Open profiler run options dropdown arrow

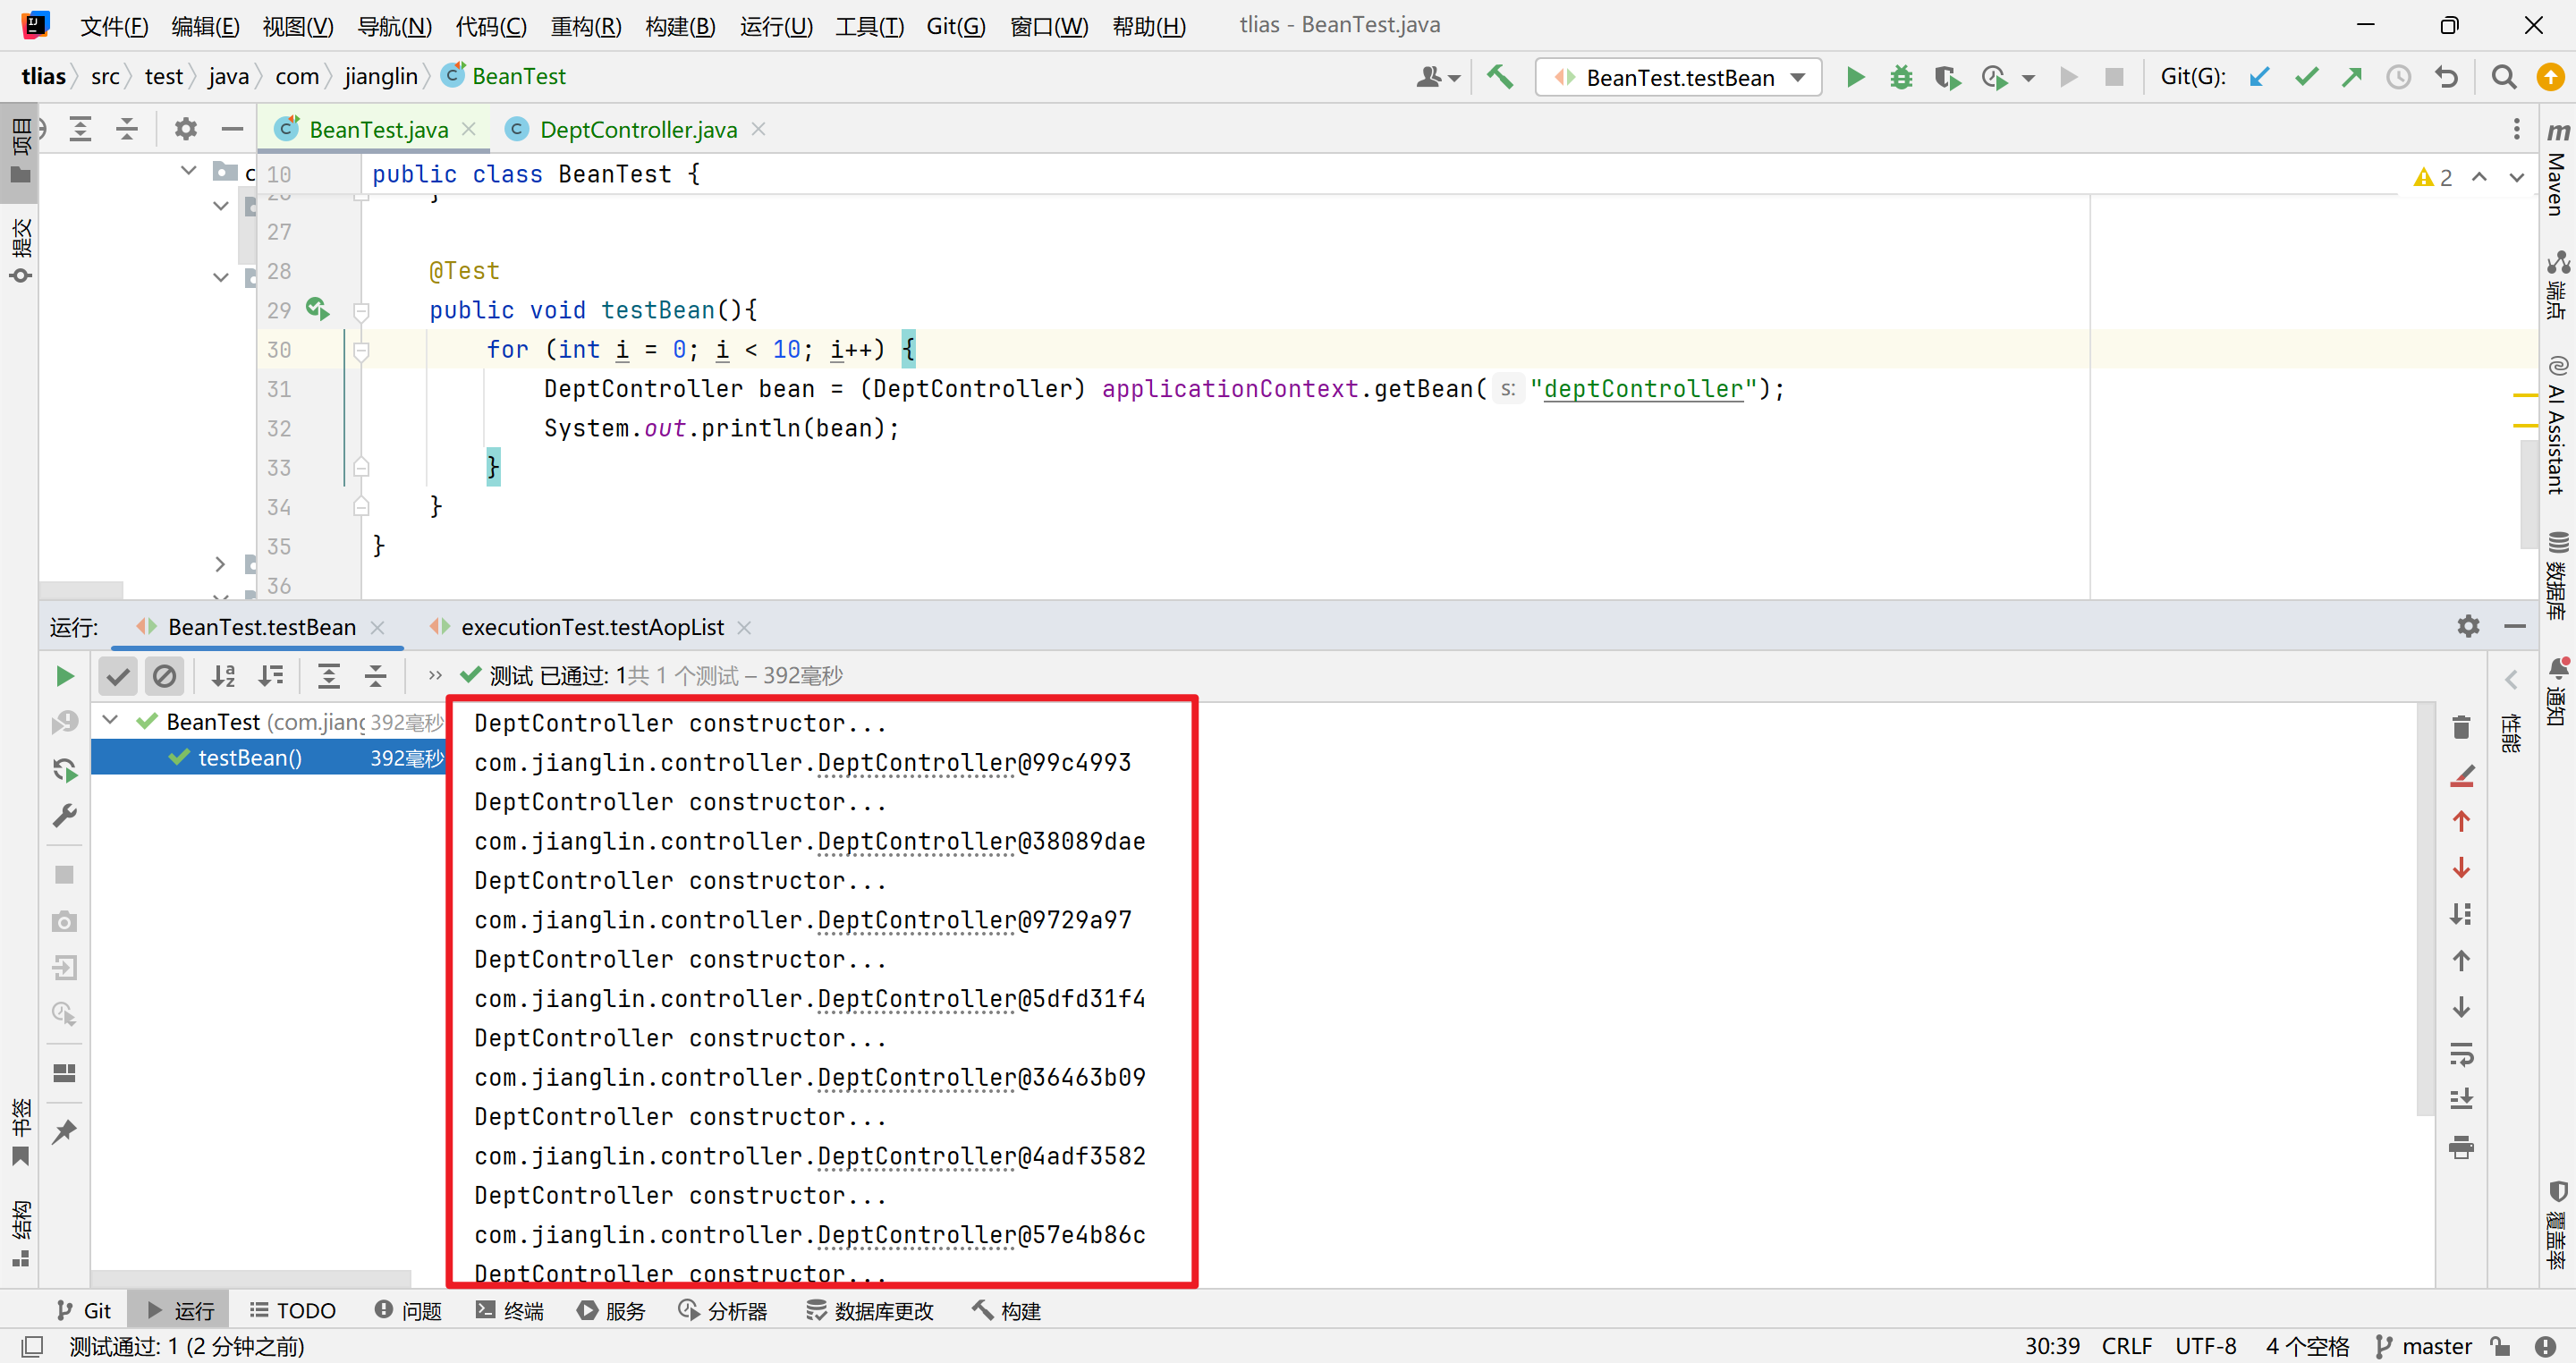[x=2028, y=78]
